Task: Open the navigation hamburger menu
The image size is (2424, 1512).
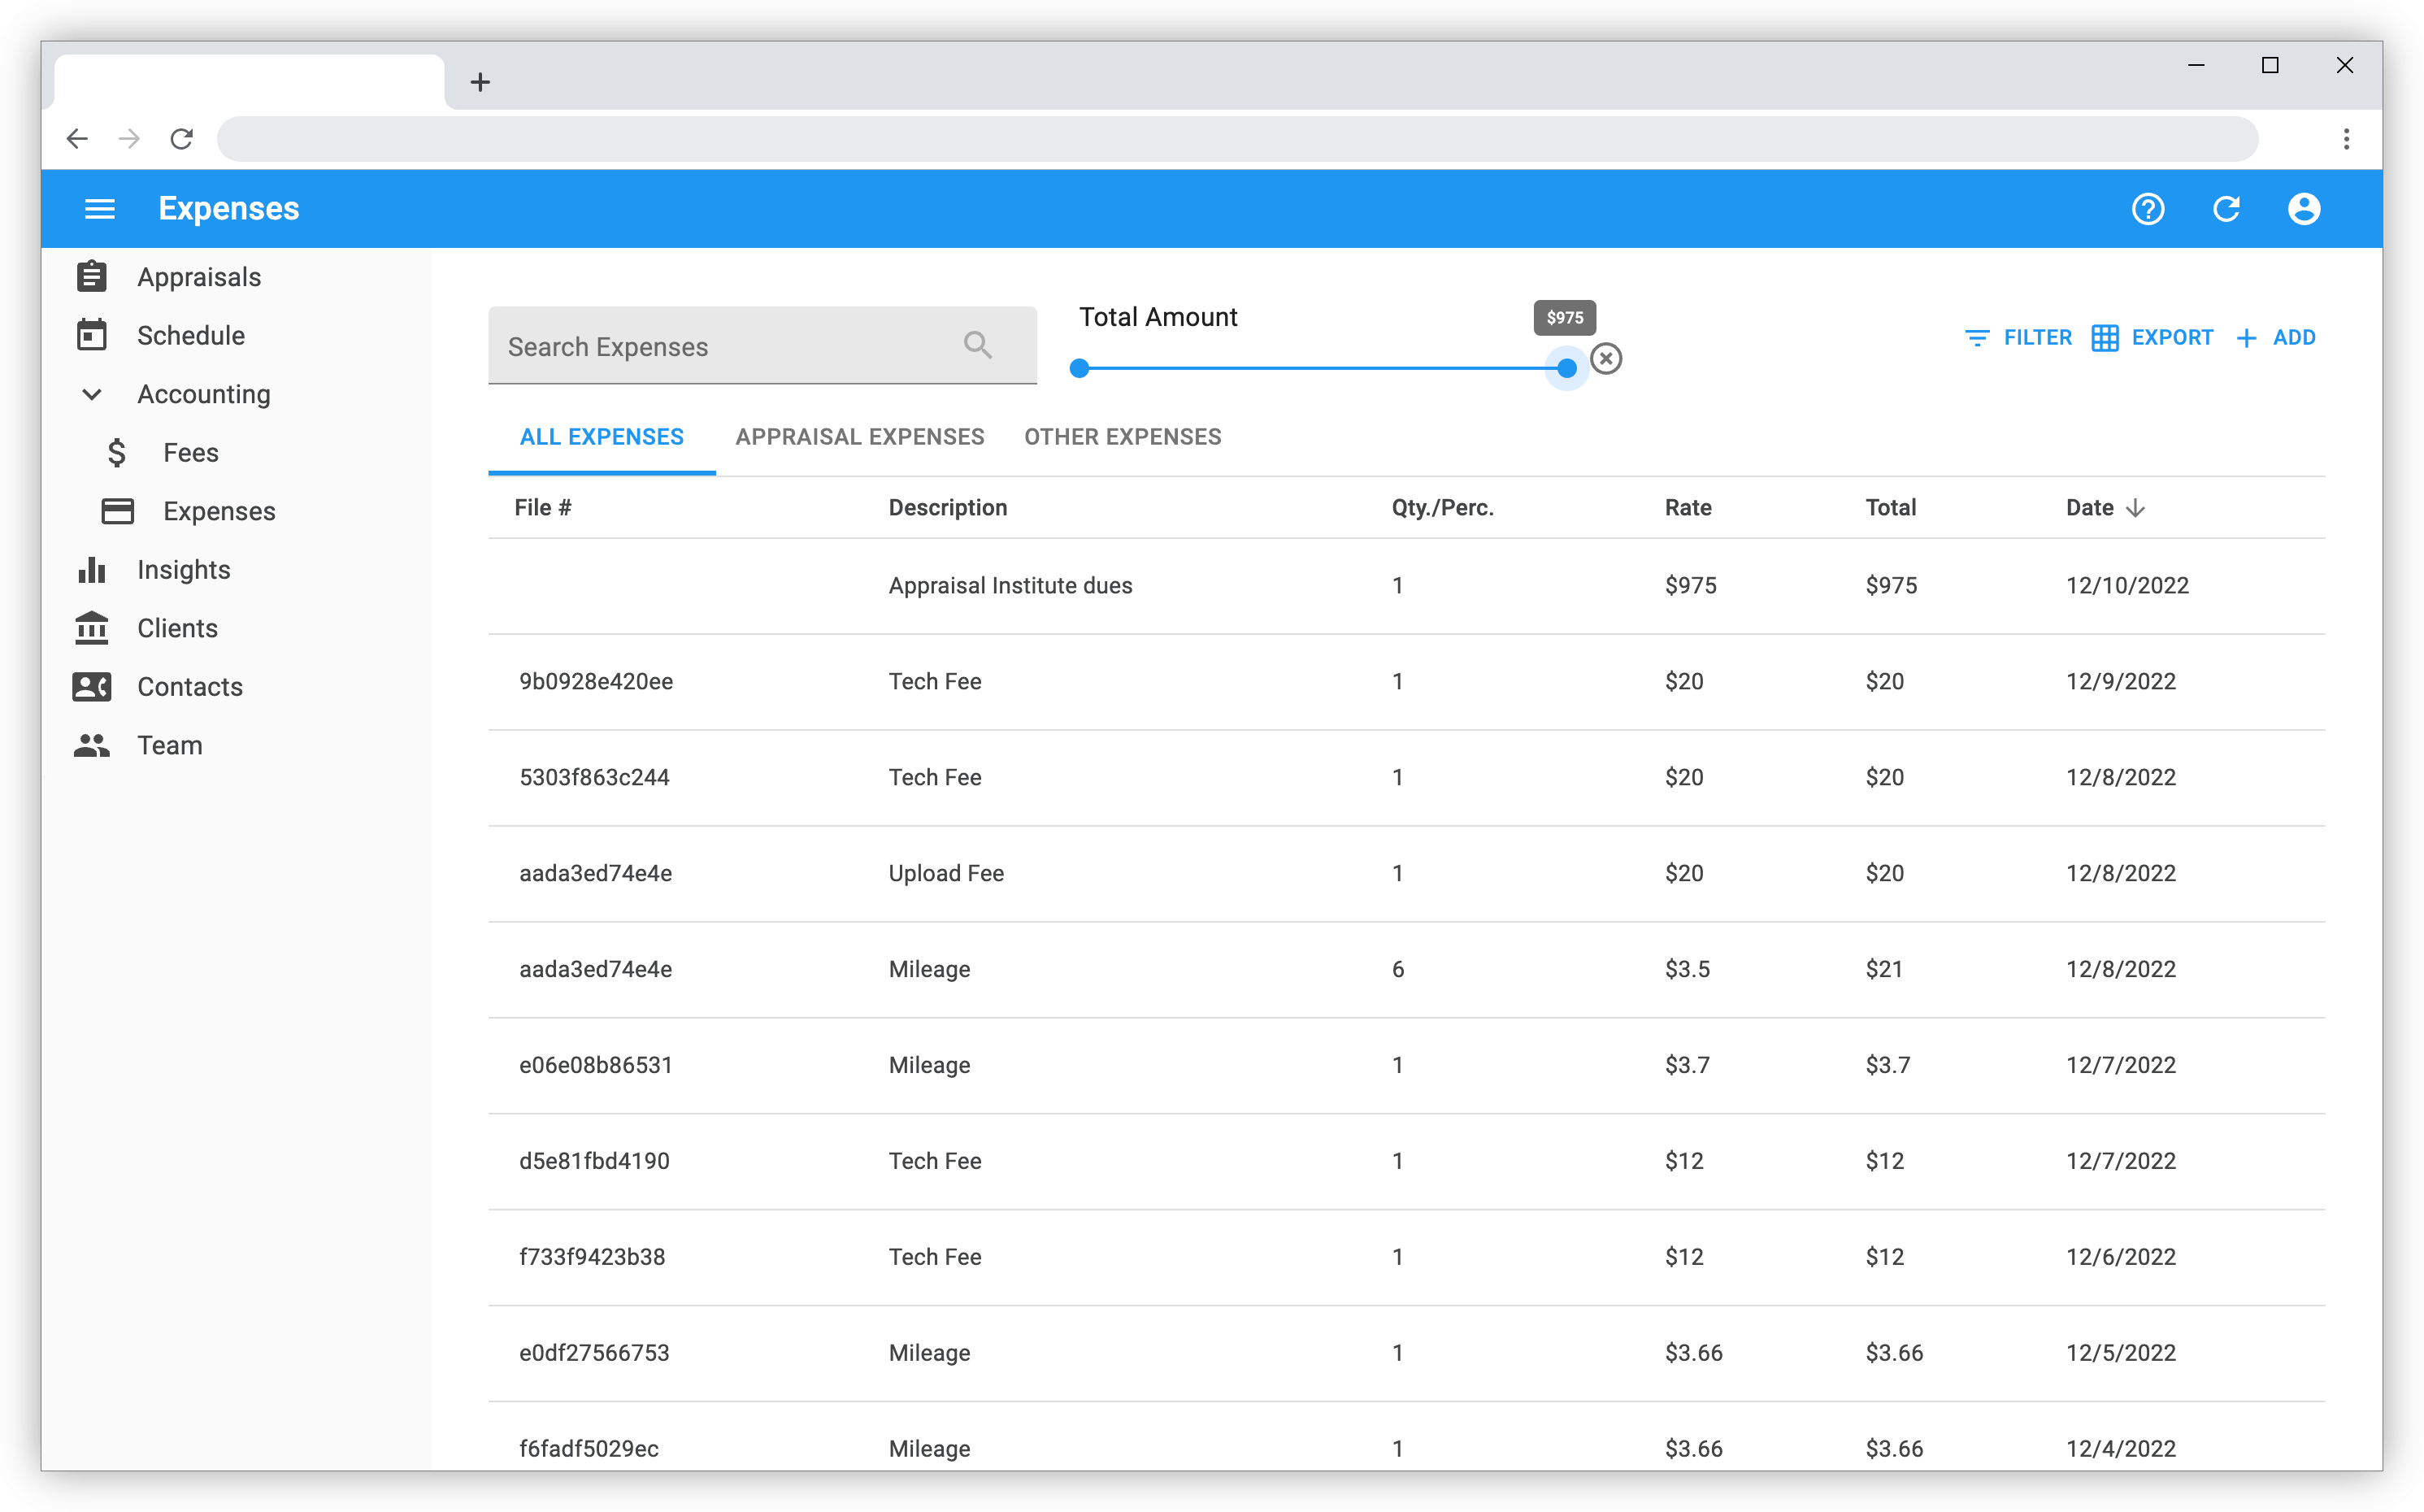Action: [100, 208]
